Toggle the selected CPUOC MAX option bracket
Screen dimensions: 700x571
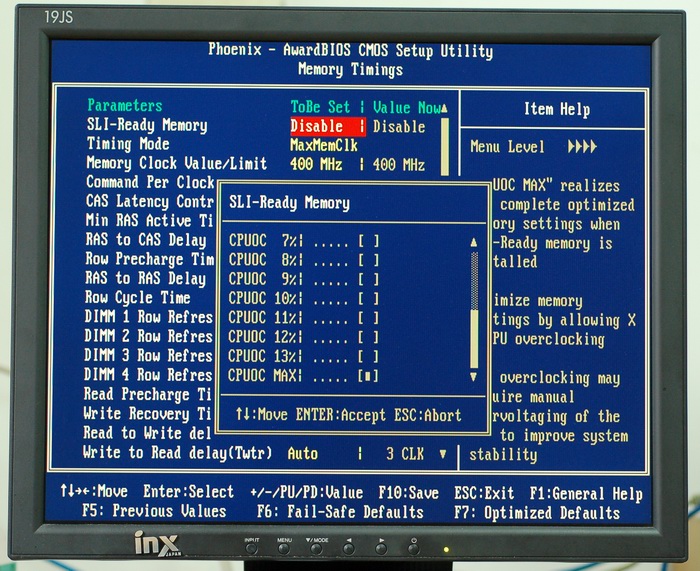tap(368, 376)
